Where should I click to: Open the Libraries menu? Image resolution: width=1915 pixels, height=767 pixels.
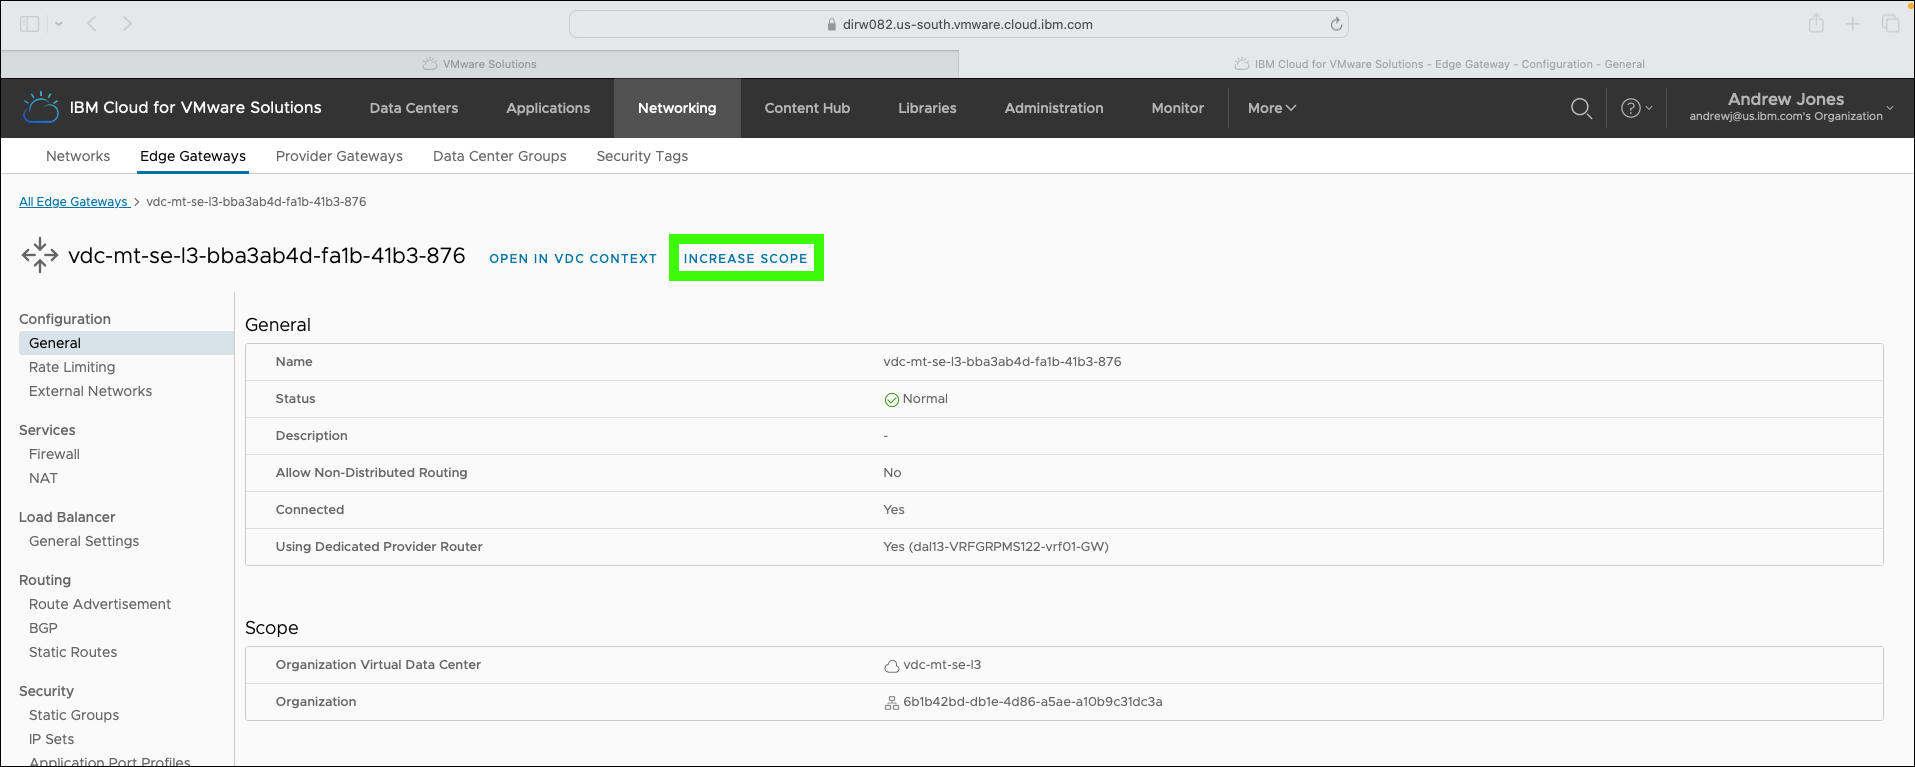pos(927,108)
